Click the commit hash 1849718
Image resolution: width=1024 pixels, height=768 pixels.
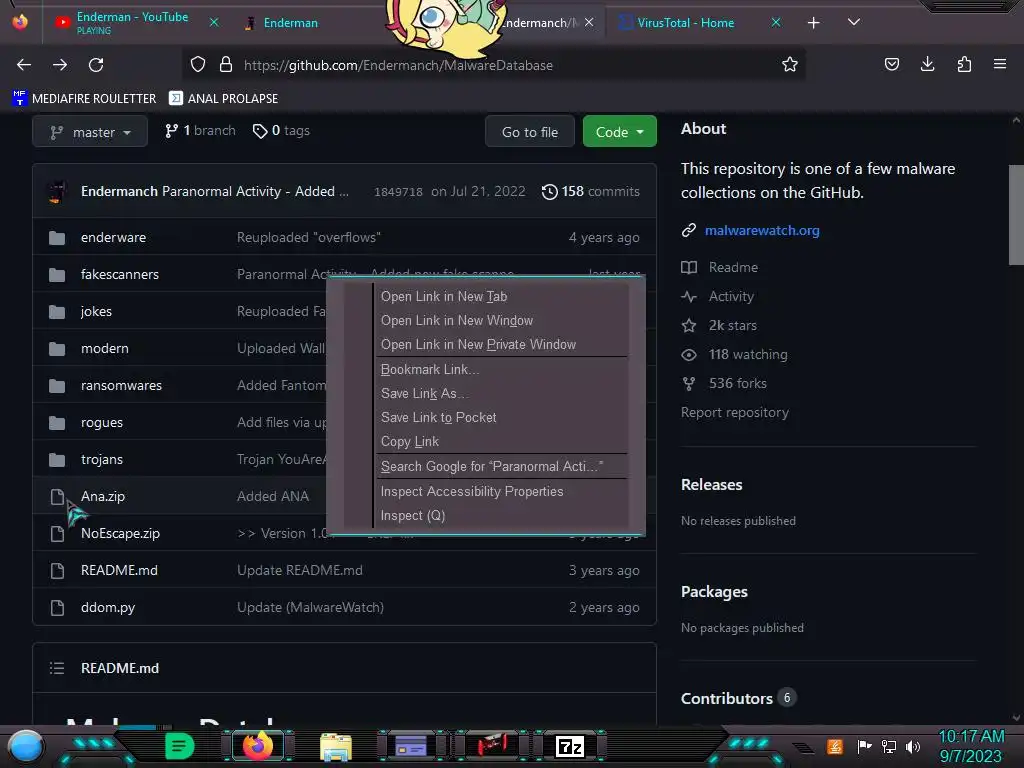(398, 192)
